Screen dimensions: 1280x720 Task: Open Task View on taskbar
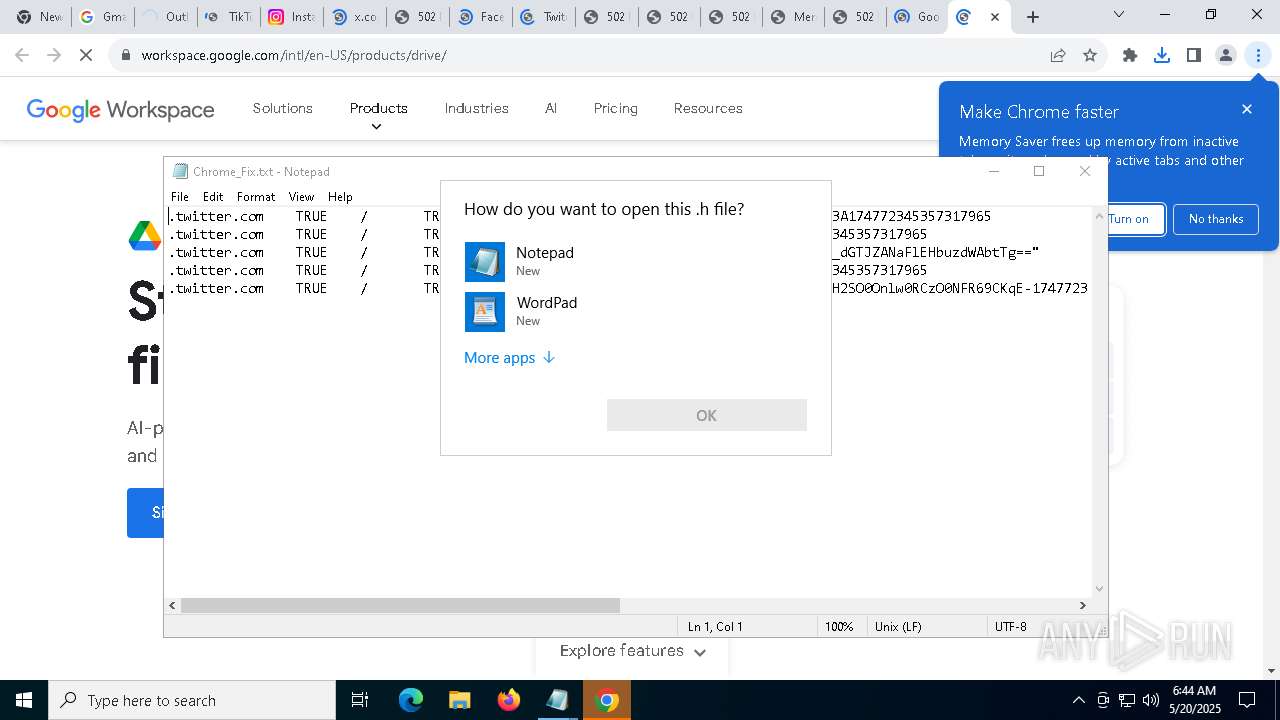tap(360, 700)
